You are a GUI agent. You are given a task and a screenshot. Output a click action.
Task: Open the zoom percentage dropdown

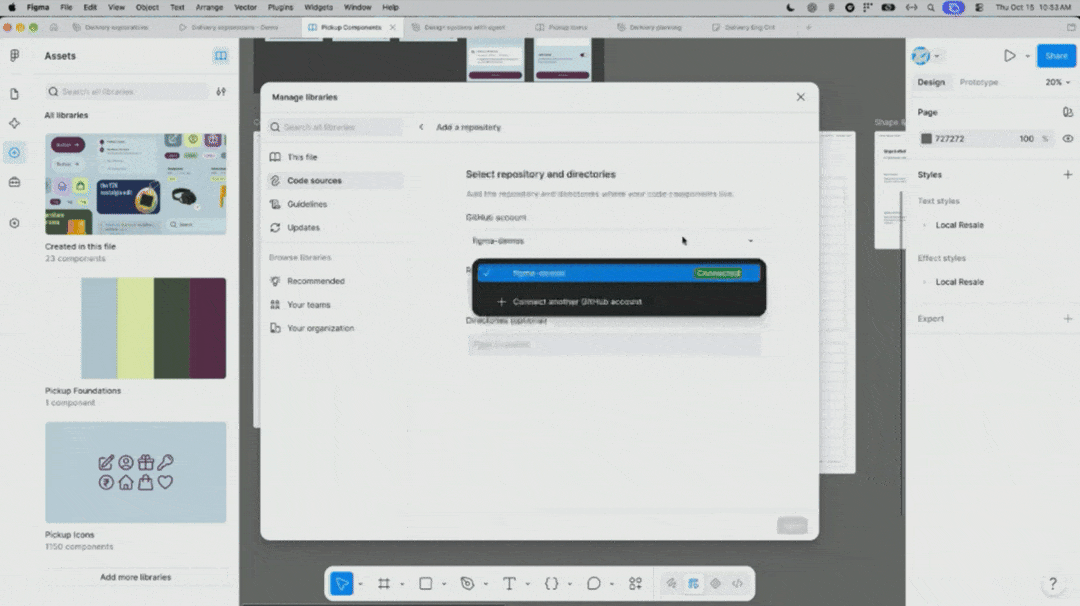coord(1057,82)
